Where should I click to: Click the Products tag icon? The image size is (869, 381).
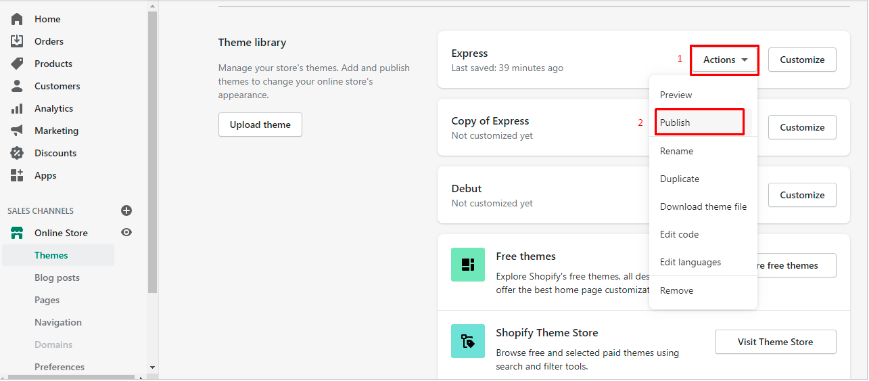(x=17, y=64)
